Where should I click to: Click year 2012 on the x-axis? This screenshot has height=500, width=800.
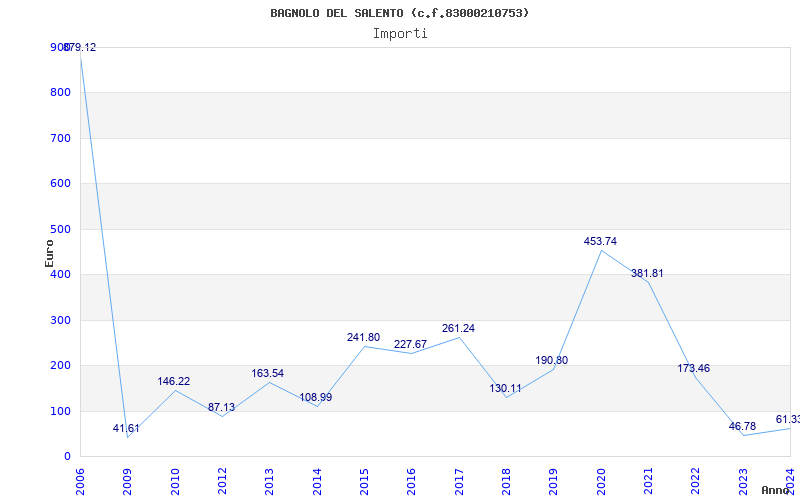click(x=222, y=481)
